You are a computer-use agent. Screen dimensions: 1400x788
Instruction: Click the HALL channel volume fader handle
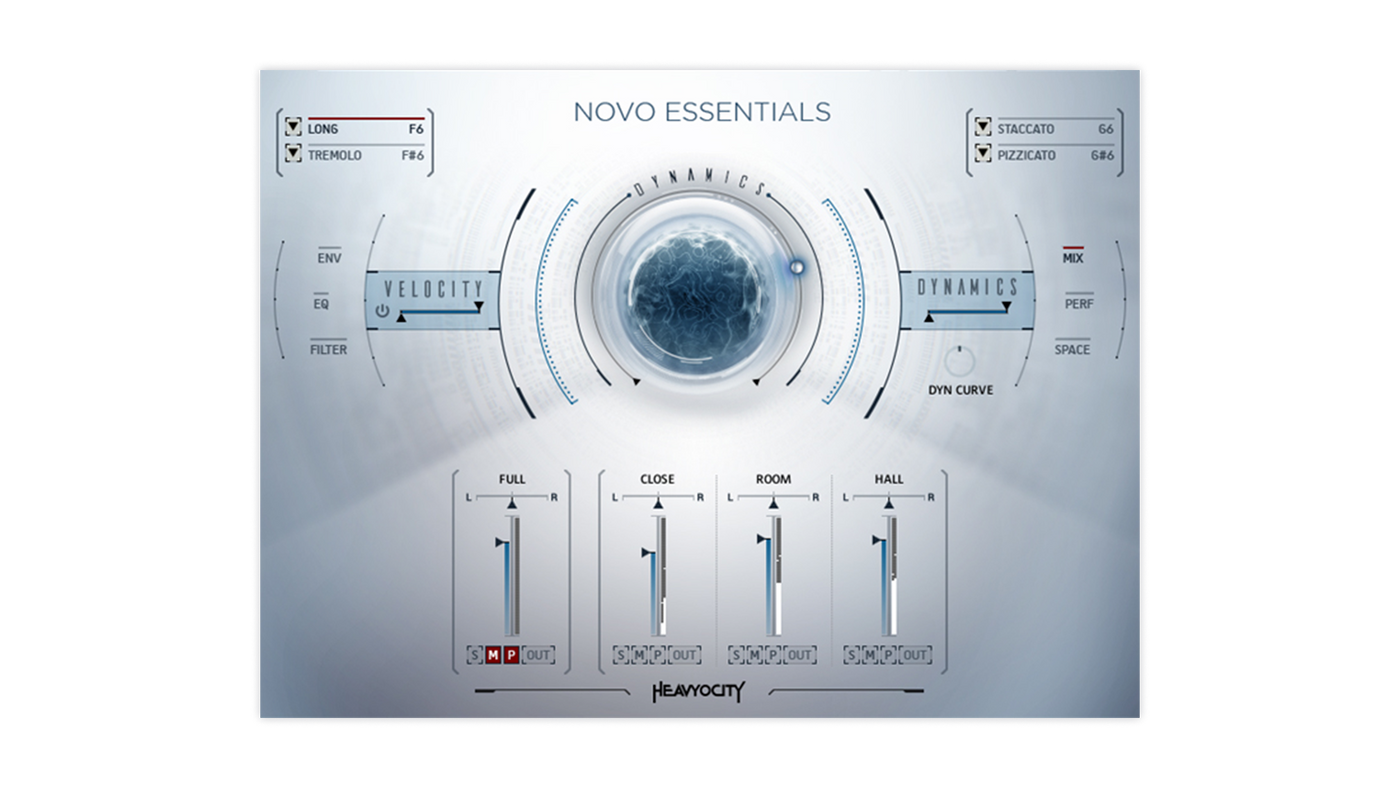point(877,540)
